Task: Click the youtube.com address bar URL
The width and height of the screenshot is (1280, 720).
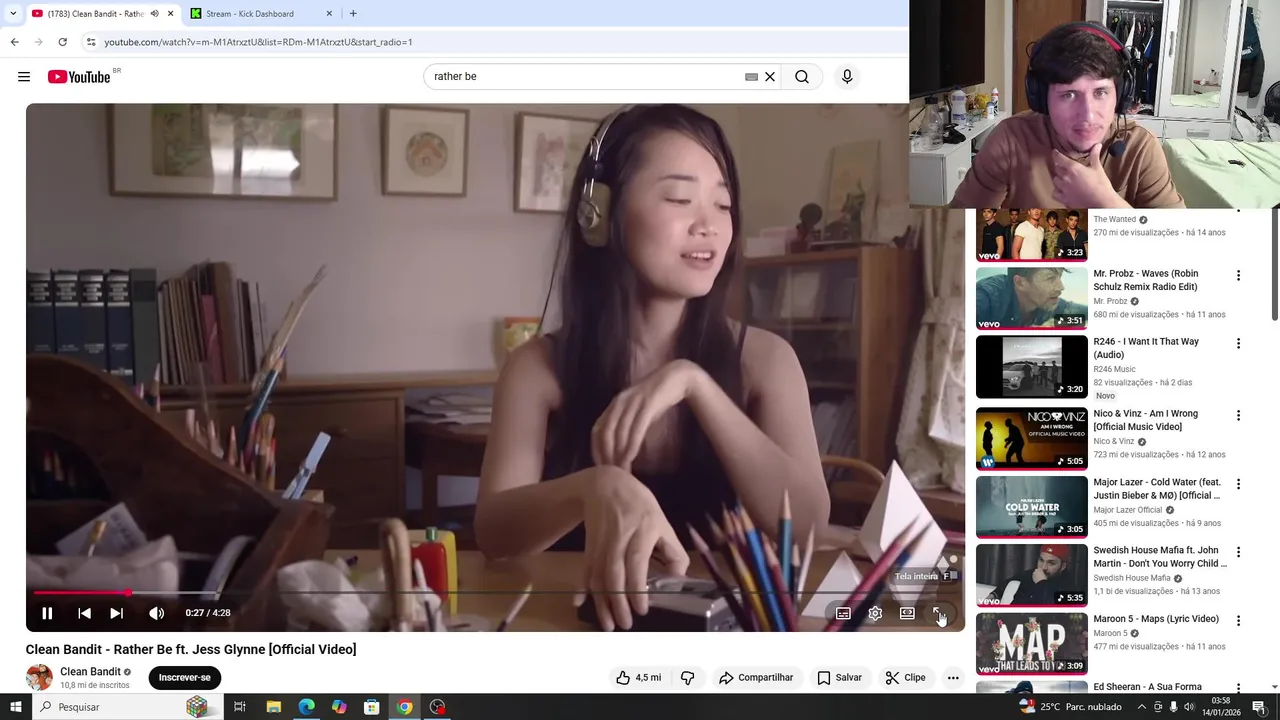Action: [258, 42]
